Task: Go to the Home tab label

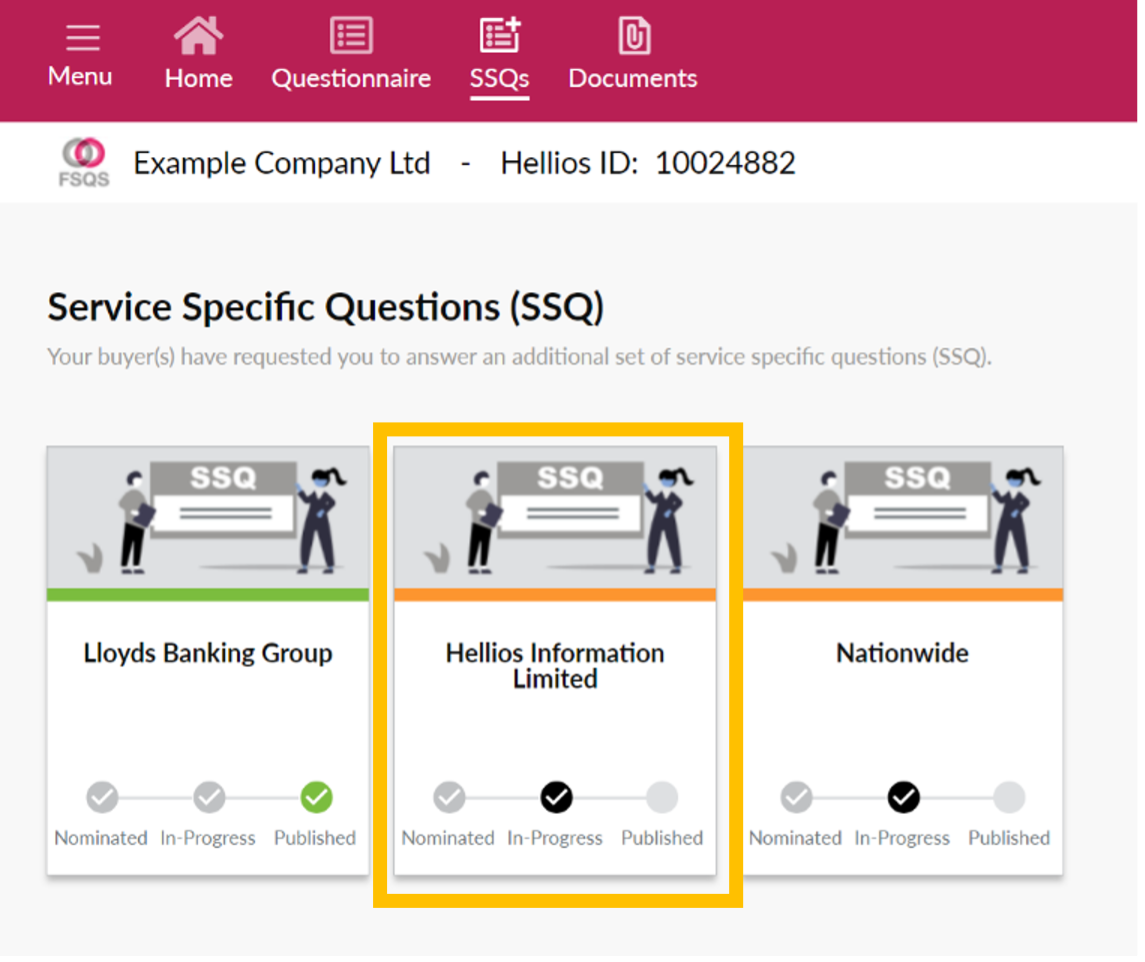Action: click(199, 78)
